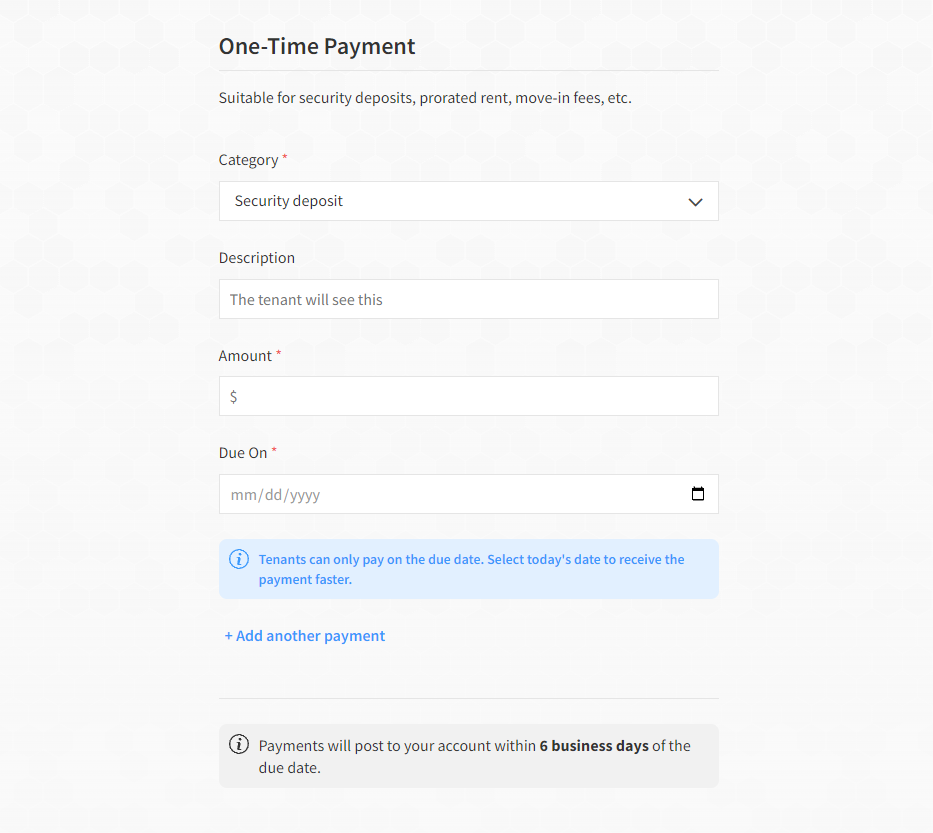Click the One-Time Payment heading

[317, 46]
